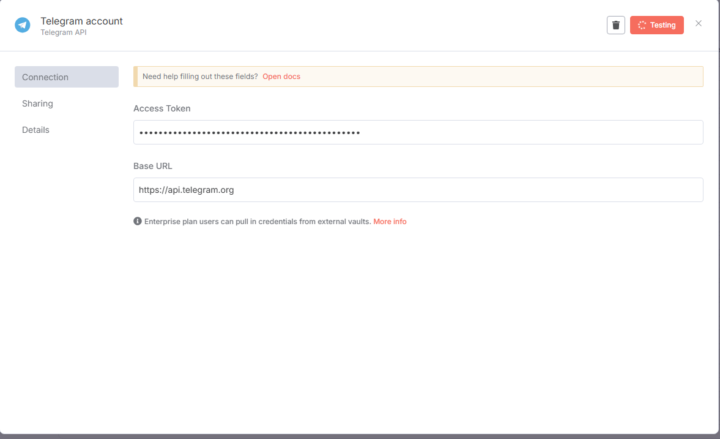Delete credential with trash icon
This screenshot has width=720, height=439.
point(616,25)
